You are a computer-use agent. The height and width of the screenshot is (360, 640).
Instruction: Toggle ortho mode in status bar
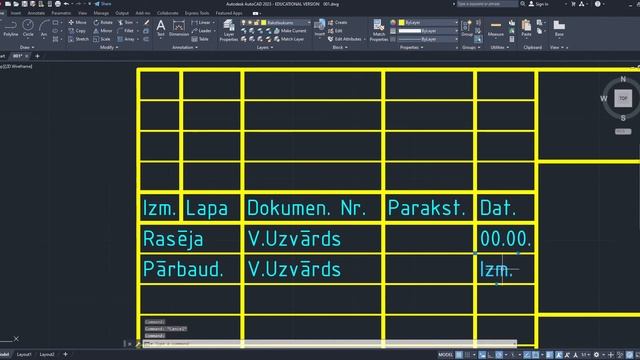pos(491,355)
